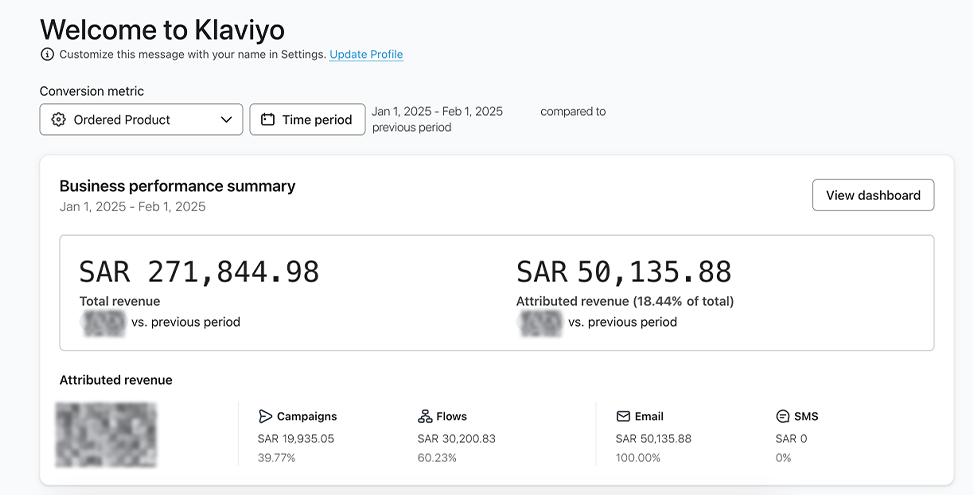Click the View dashboard button
This screenshot has width=973, height=495.
872,195
